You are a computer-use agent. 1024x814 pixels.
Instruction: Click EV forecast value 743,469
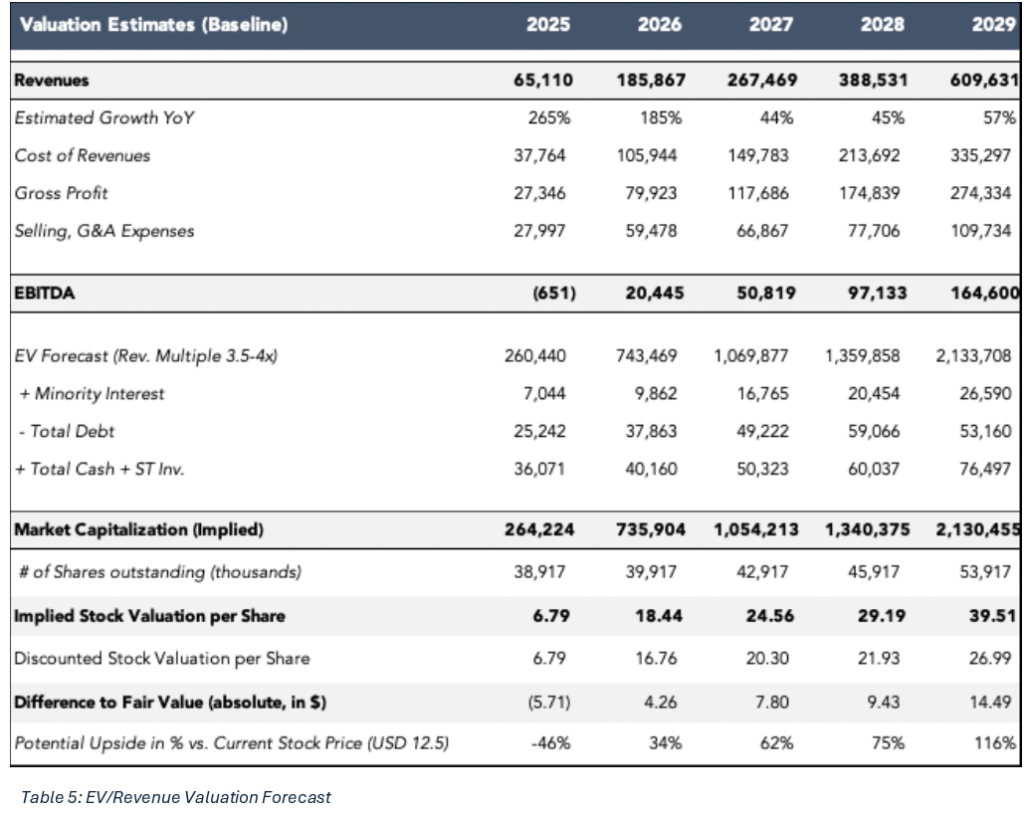click(x=647, y=356)
